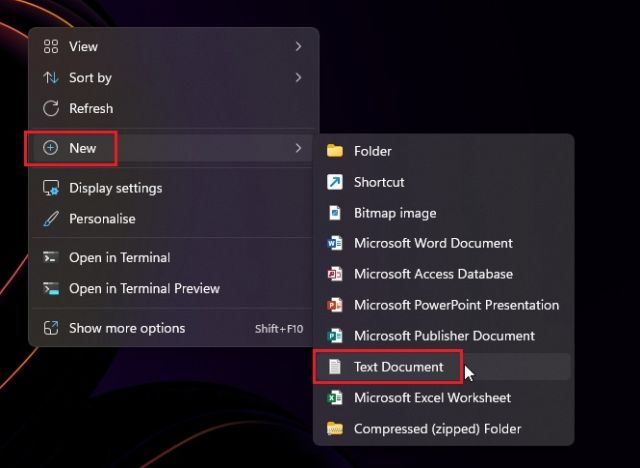Expand the View submenu arrow
The height and width of the screenshot is (468, 640).
(298, 46)
